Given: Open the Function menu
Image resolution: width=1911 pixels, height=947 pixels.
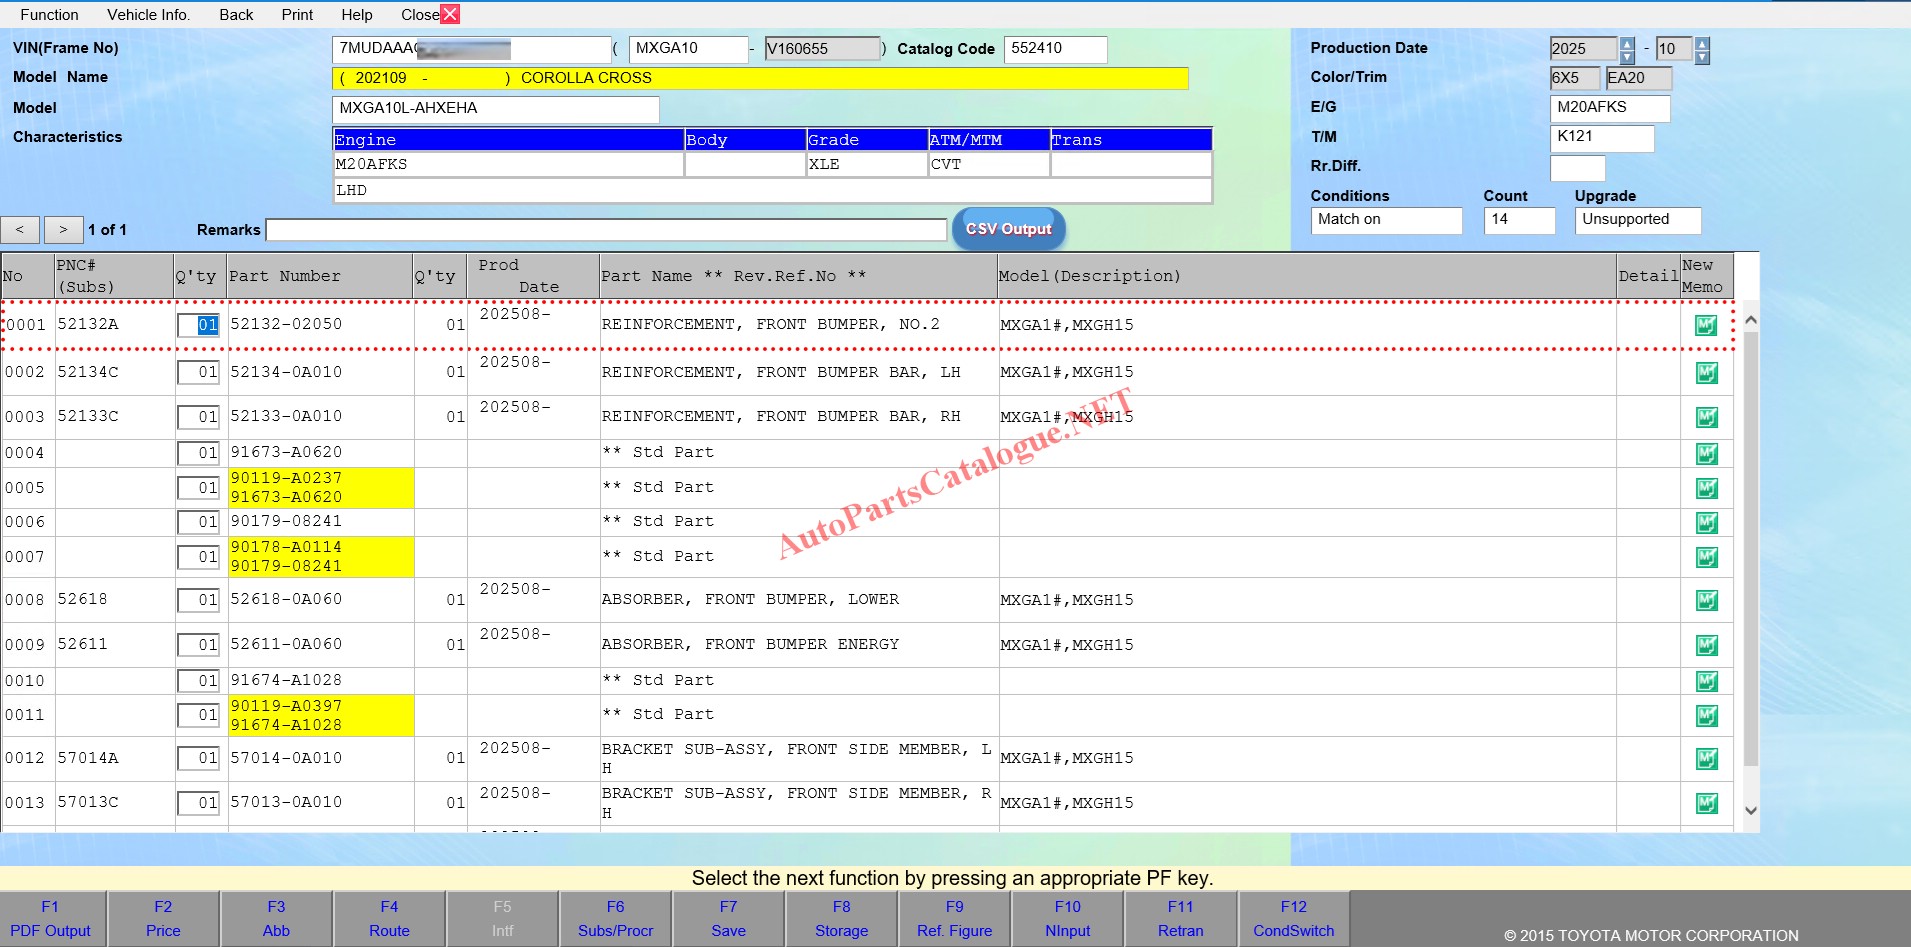Looking at the screenshot, I should (49, 15).
